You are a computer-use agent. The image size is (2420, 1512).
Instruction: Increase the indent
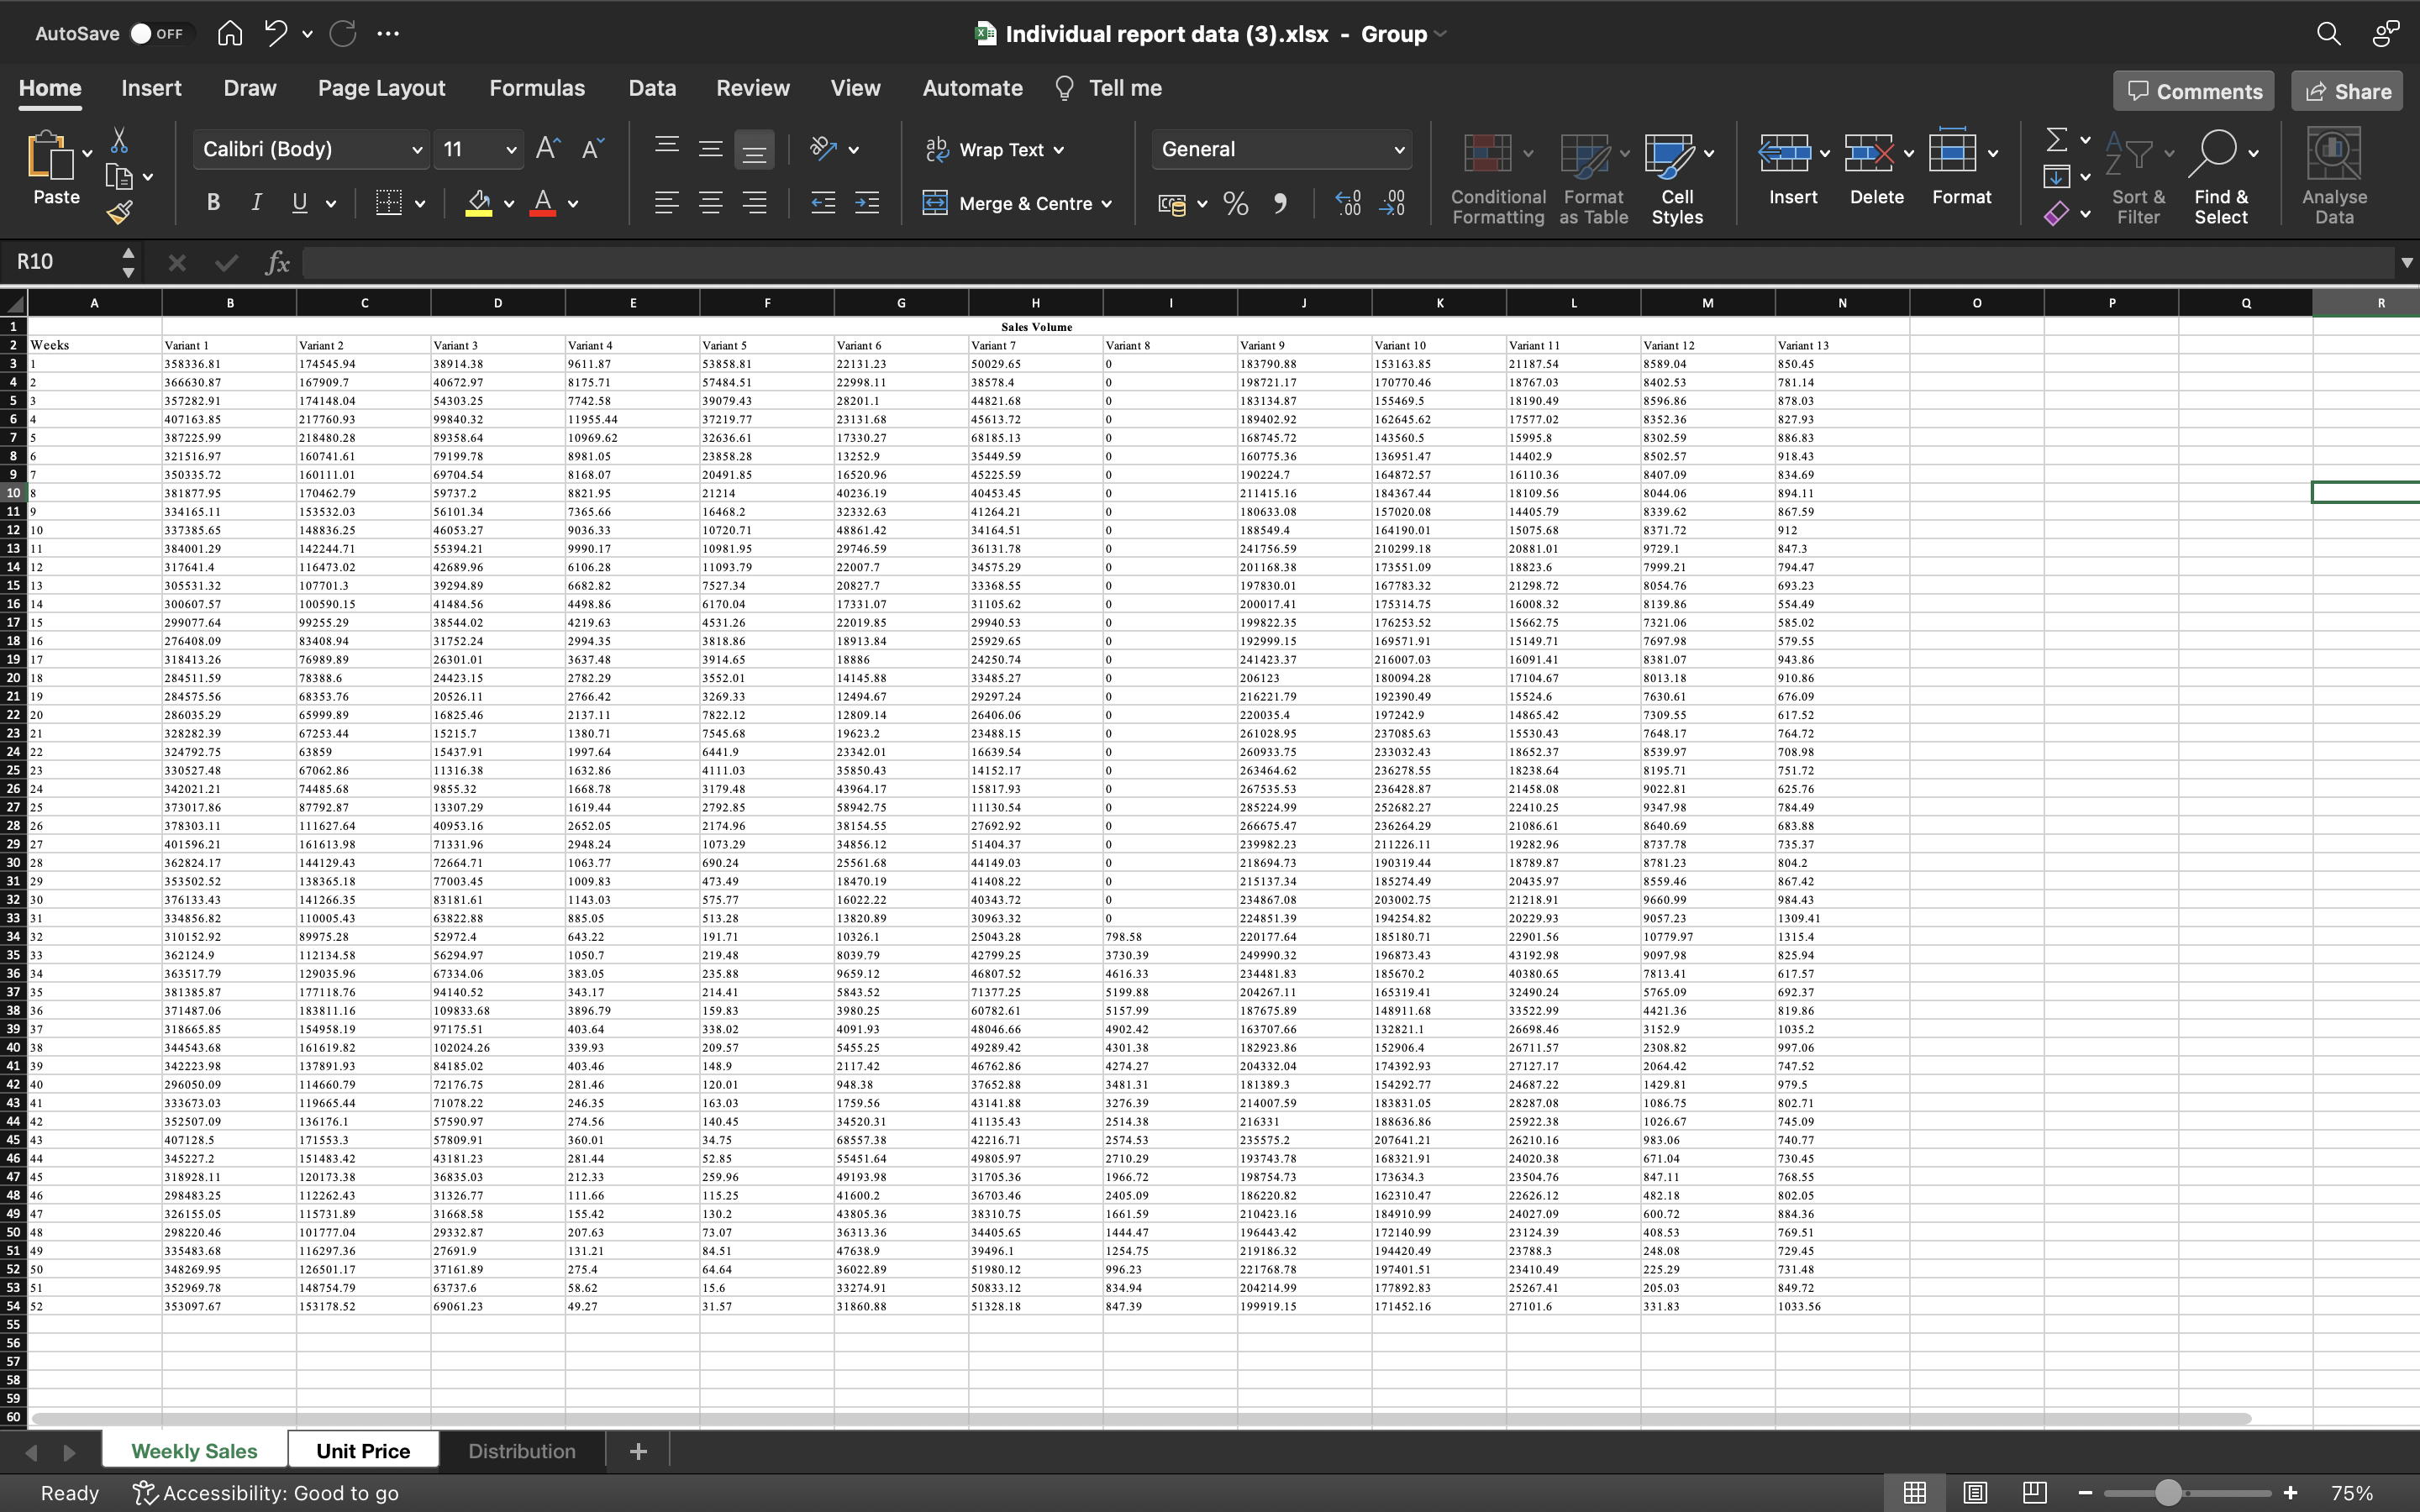[867, 203]
